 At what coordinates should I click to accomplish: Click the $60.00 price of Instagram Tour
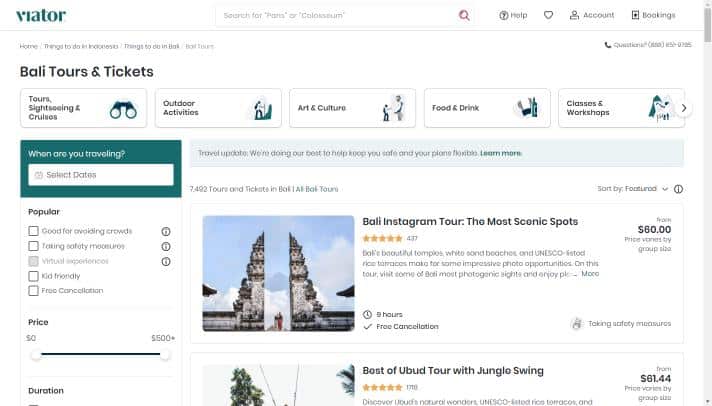pos(654,230)
